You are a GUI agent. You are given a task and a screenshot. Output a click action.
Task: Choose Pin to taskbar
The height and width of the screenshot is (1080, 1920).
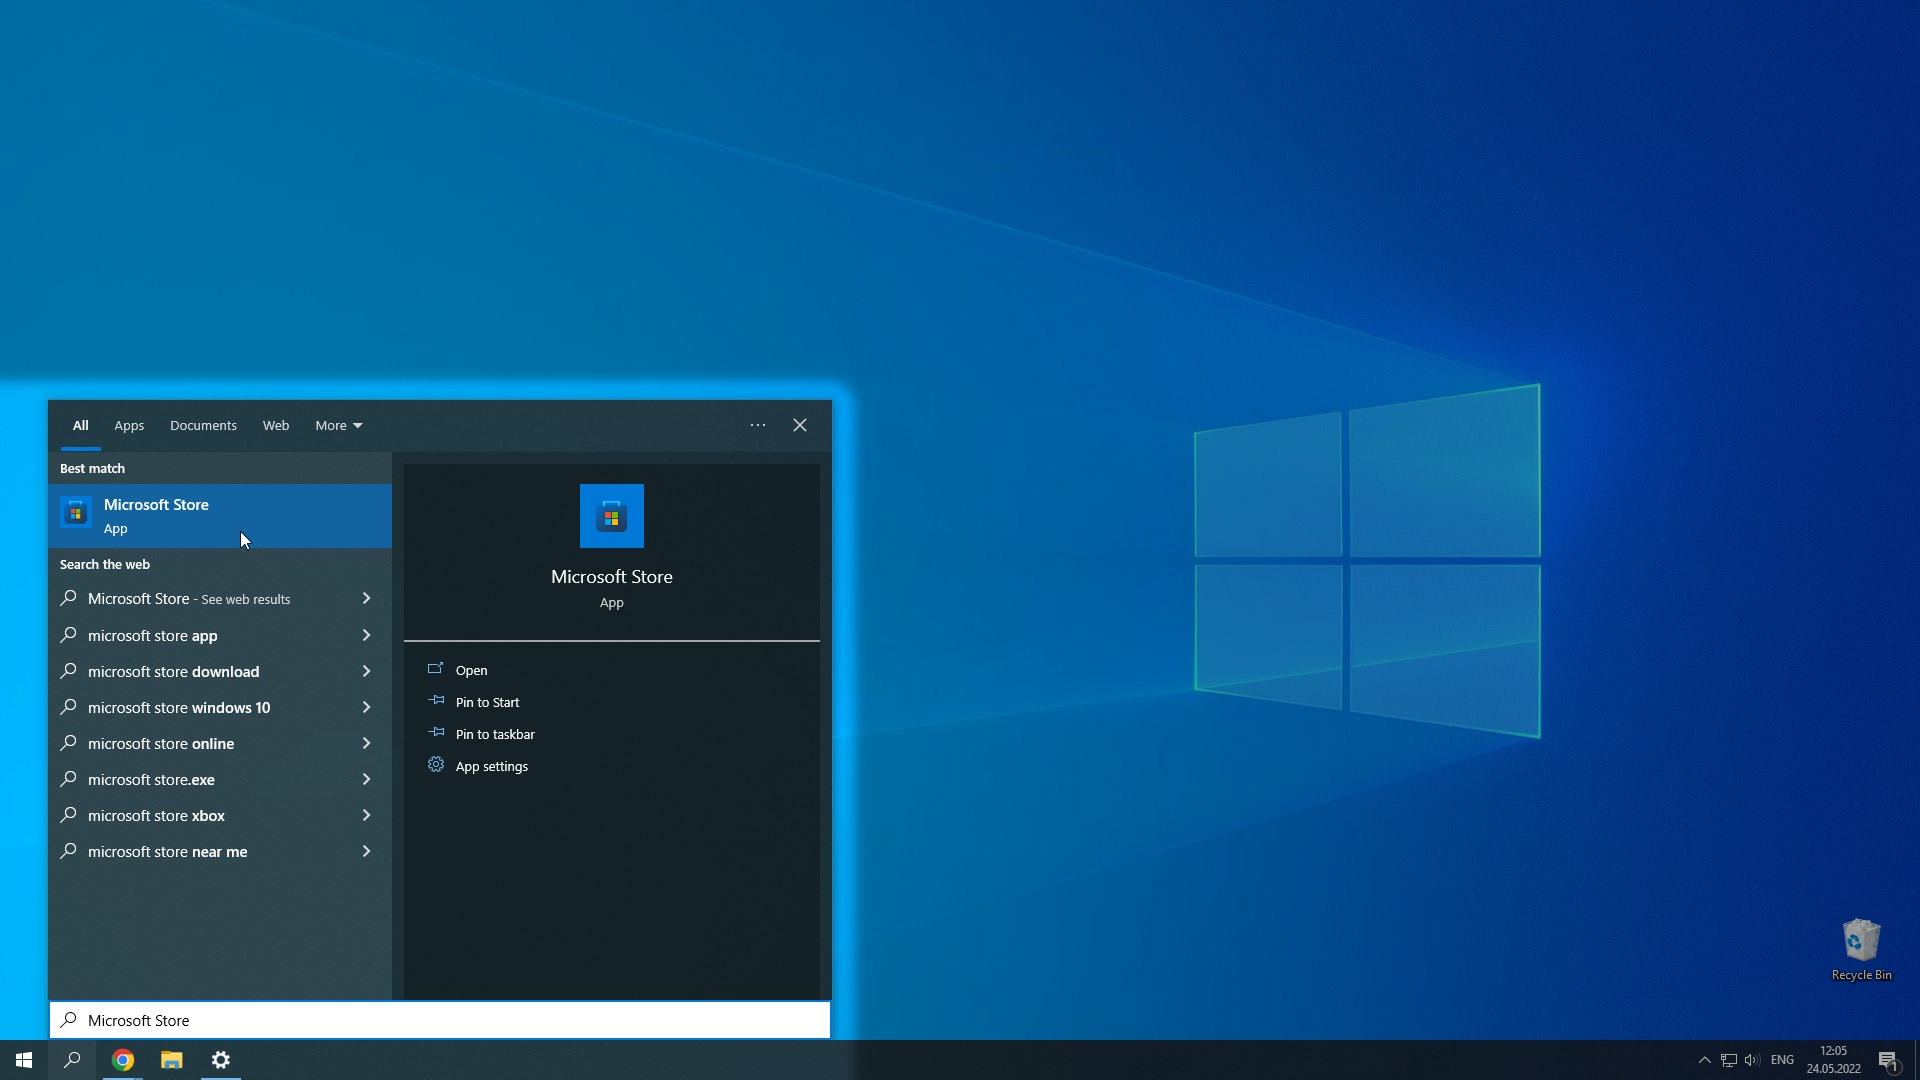click(612, 734)
